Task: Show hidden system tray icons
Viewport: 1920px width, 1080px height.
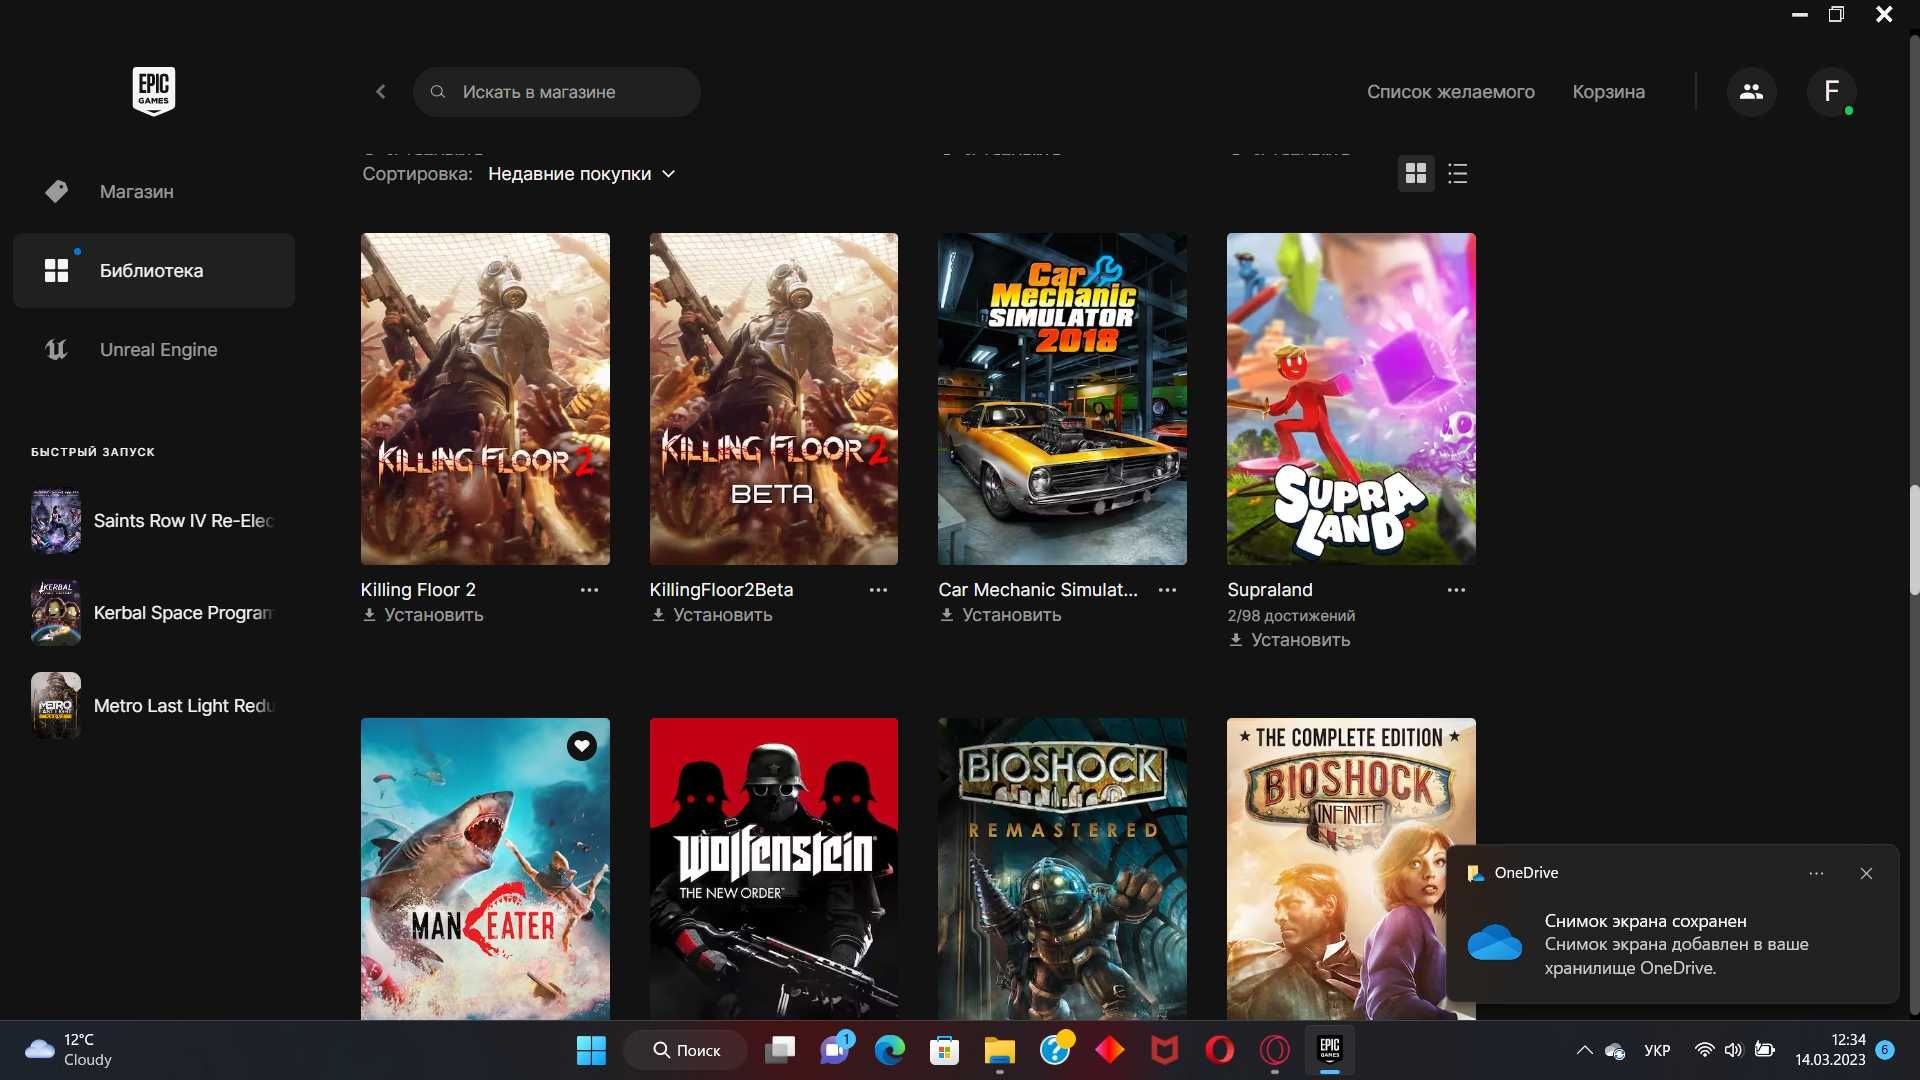Action: pyautogui.click(x=1584, y=1051)
